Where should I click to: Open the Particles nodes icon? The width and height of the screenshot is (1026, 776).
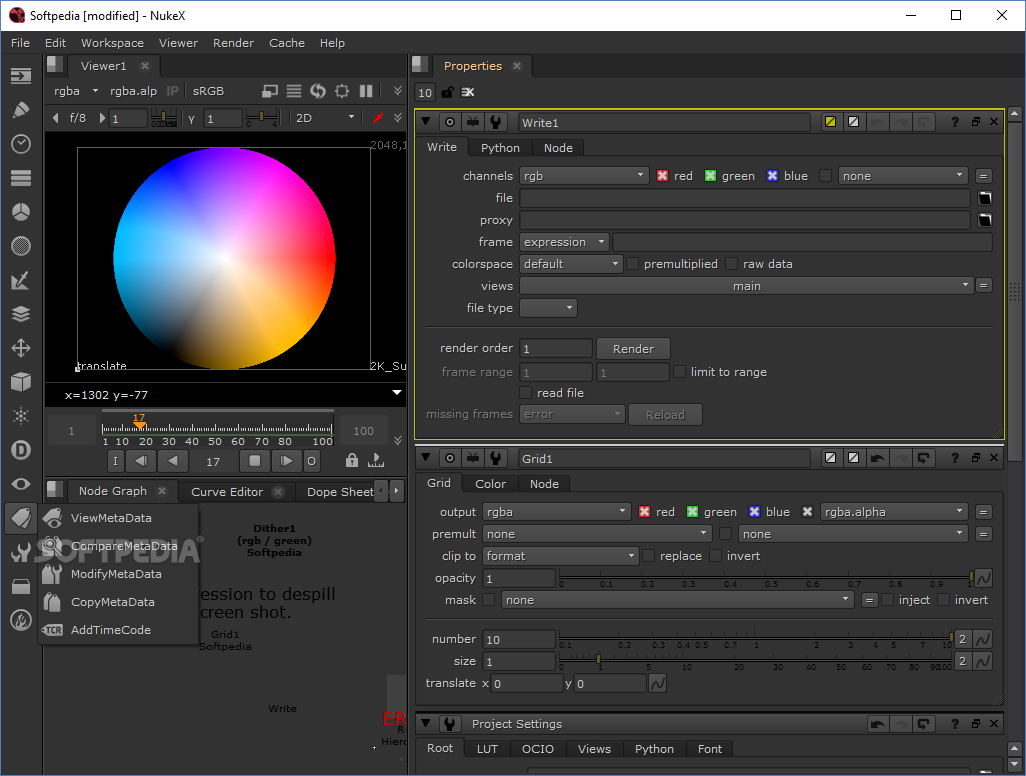[x=21, y=415]
